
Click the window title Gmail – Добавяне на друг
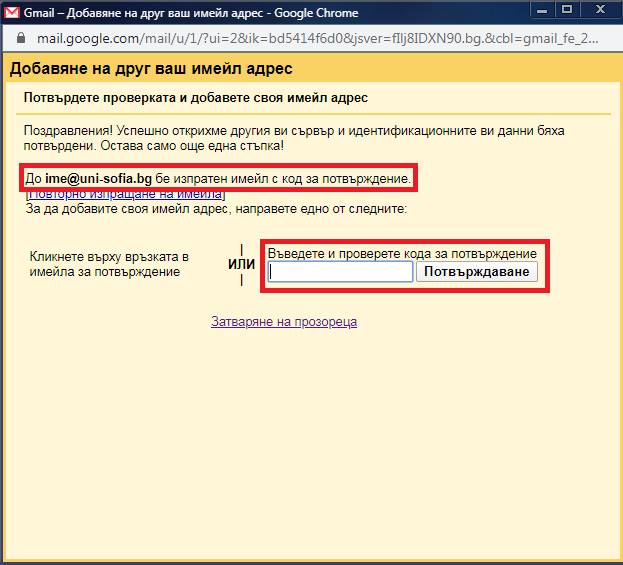click(191, 13)
